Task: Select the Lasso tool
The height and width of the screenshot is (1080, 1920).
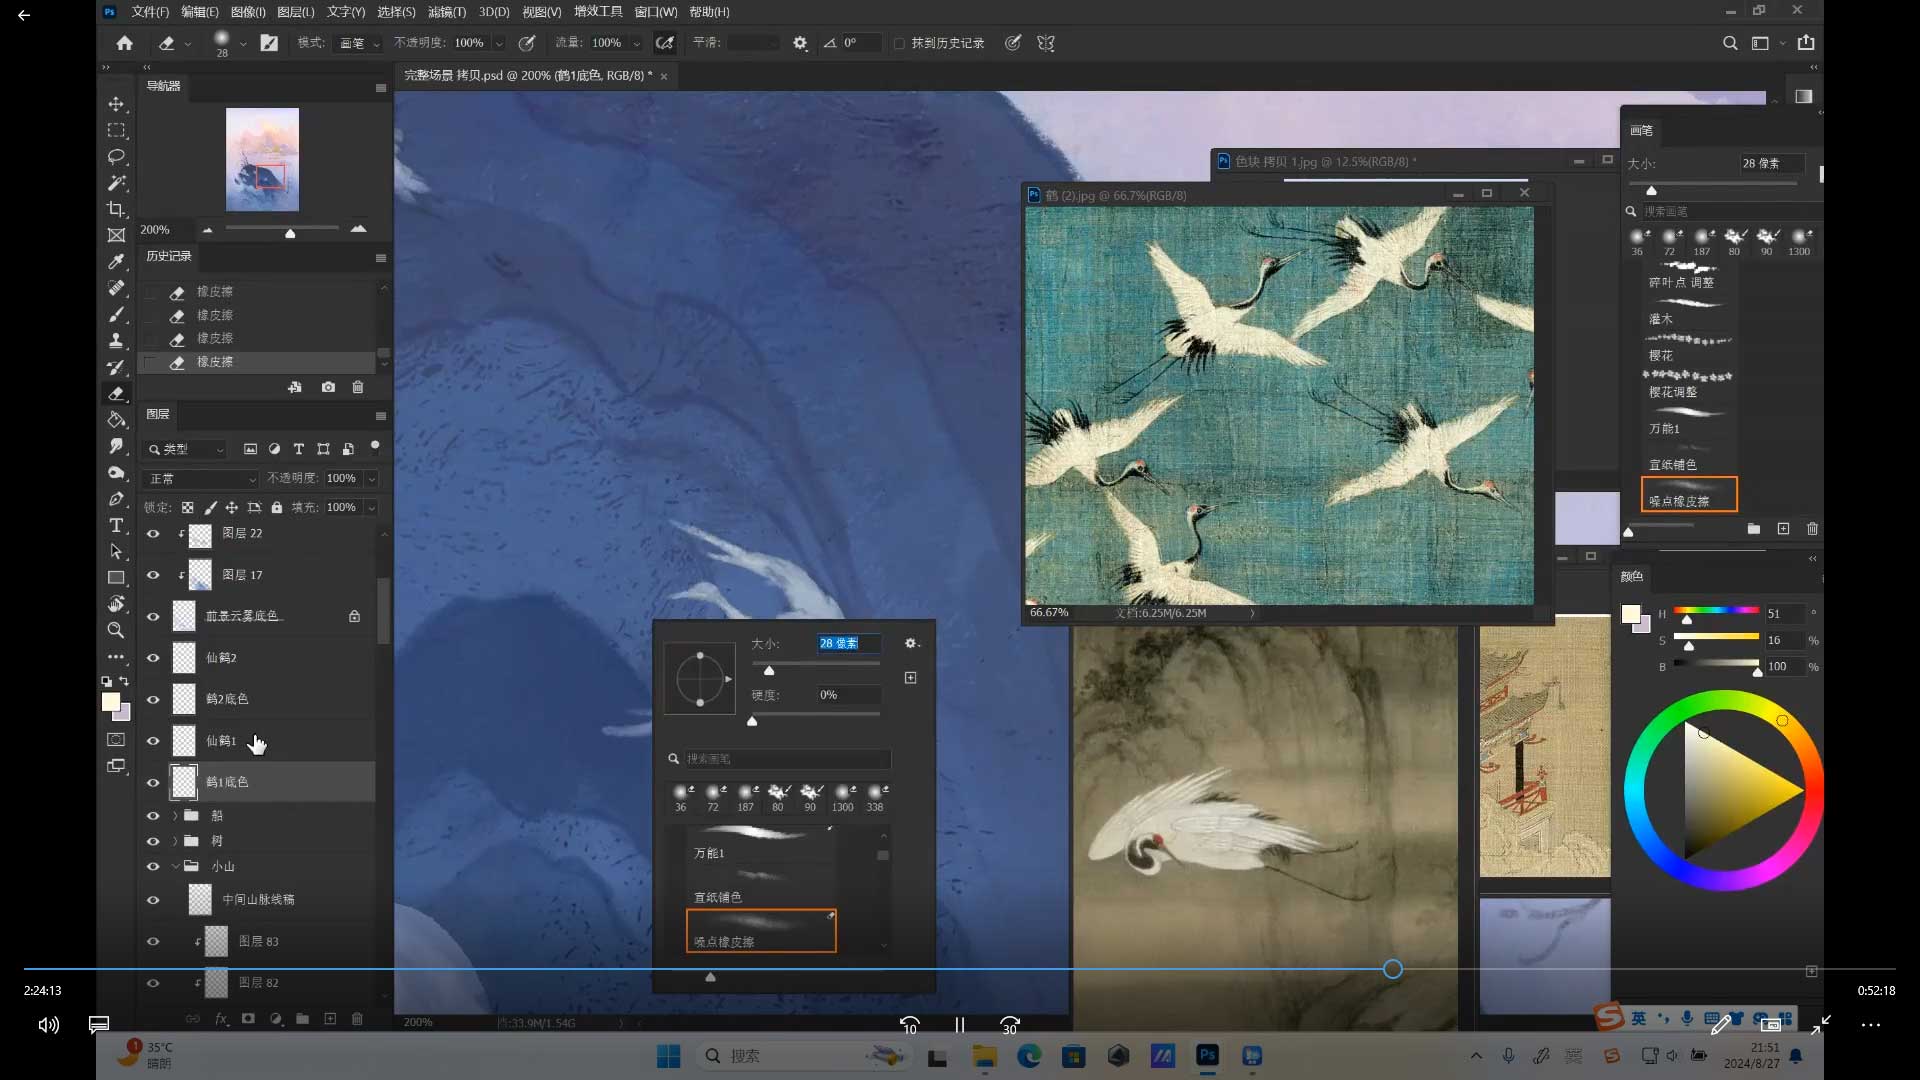Action: pos(116,157)
